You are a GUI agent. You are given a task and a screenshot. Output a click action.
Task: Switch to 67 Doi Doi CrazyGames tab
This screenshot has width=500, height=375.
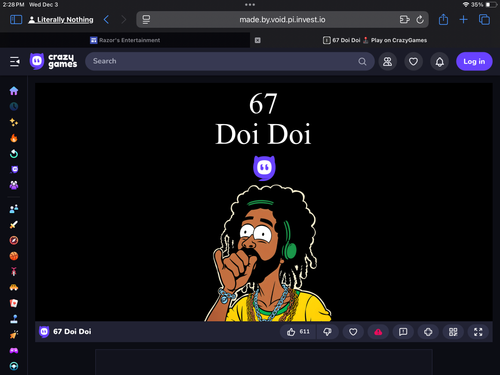(375, 40)
